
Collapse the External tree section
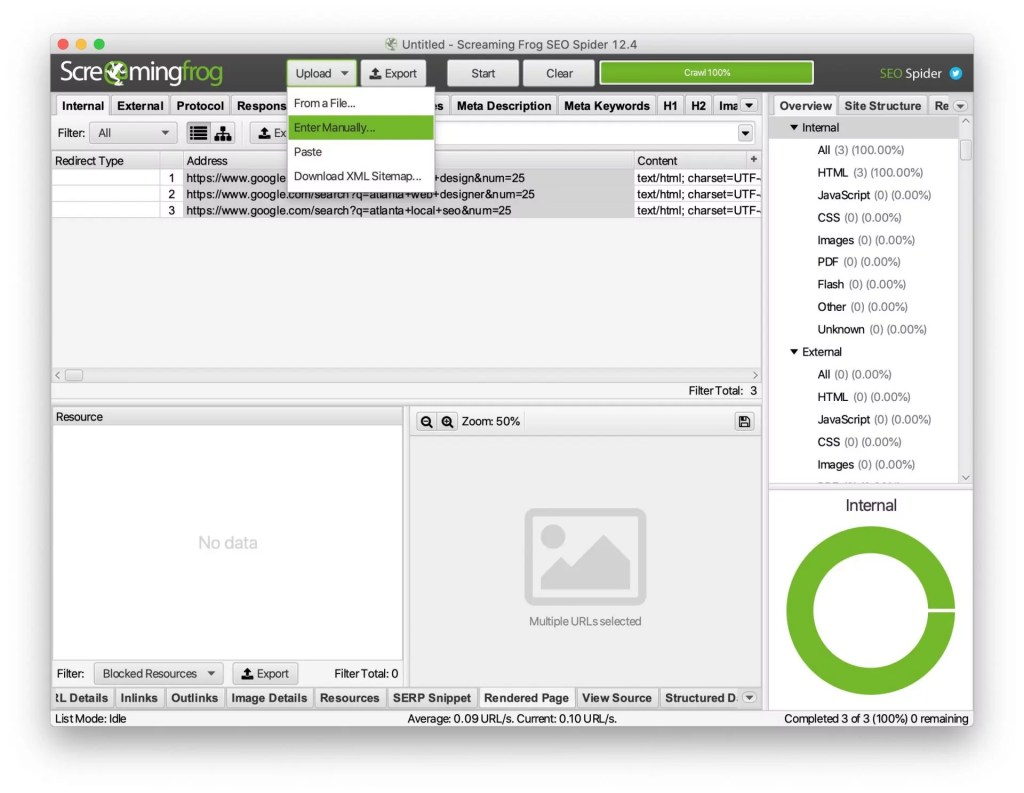click(x=794, y=351)
